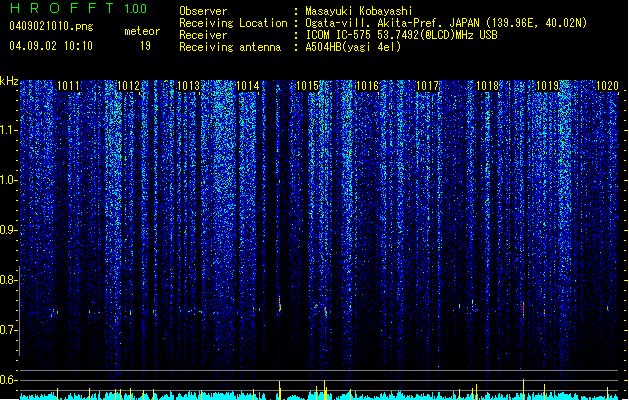The image size is (629, 400).
Task: Click the 1011 time marker
Action: click(69, 86)
